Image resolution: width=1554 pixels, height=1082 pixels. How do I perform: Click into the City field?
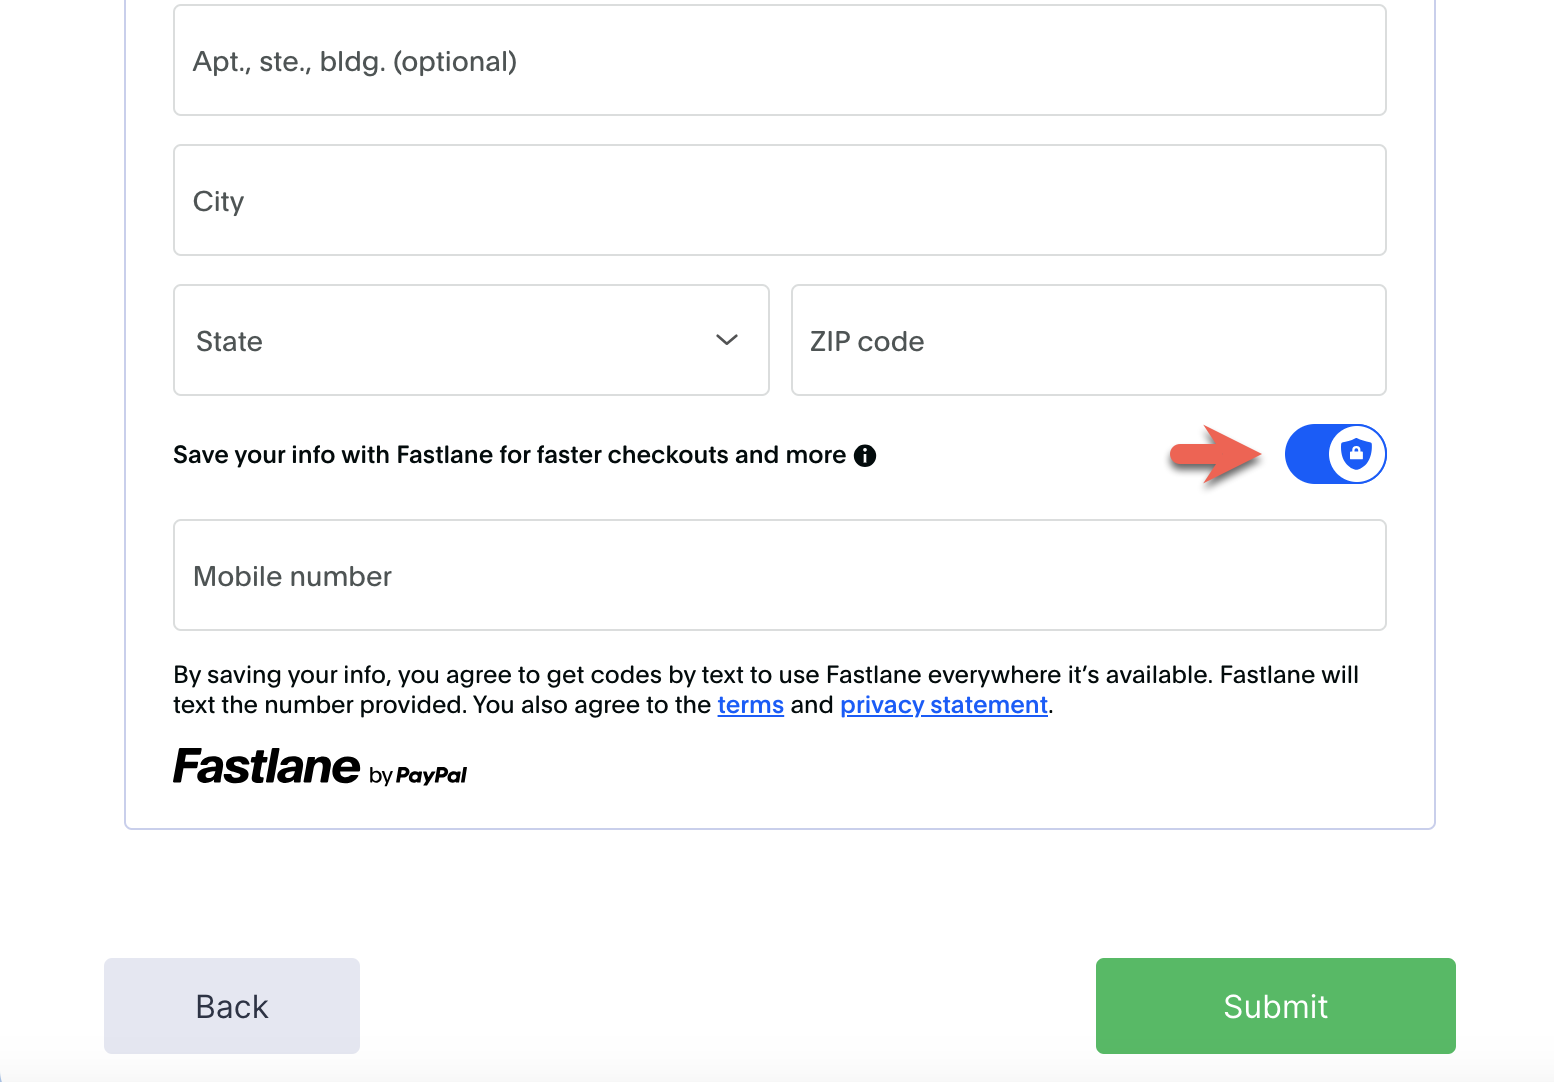click(x=779, y=201)
